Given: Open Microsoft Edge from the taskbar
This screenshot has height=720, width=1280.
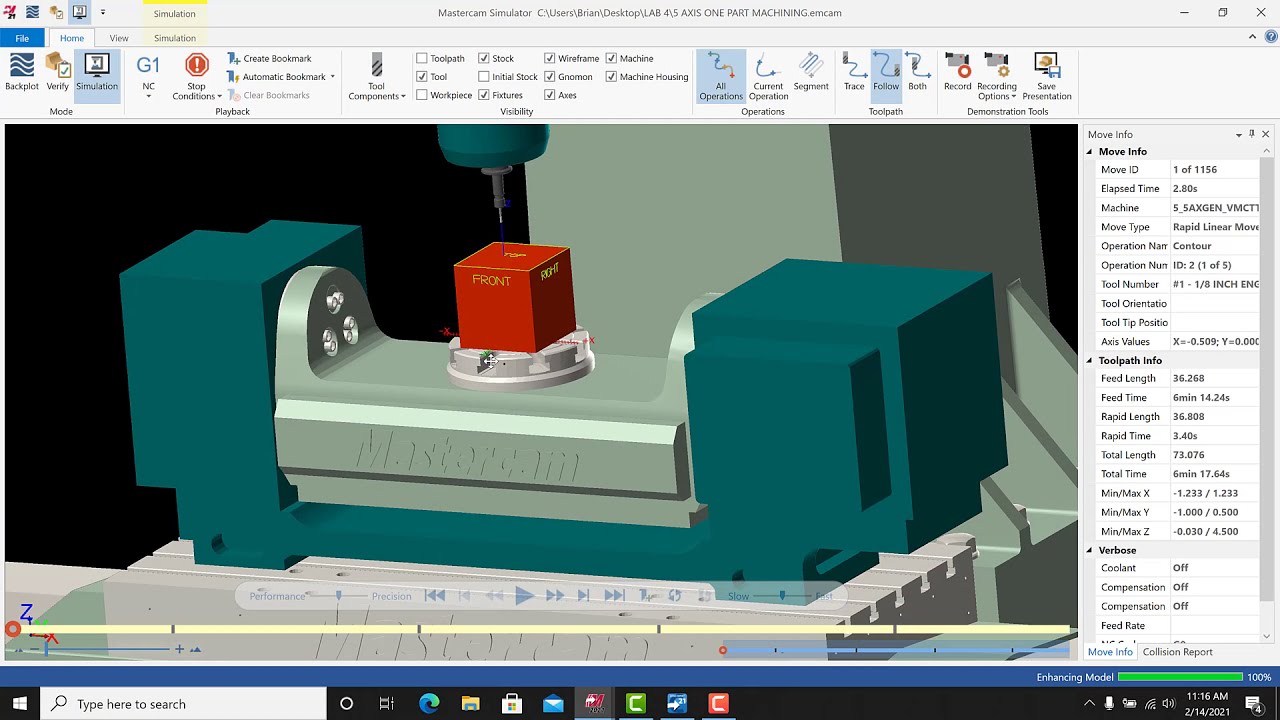Looking at the screenshot, I should pyautogui.click(x=429, y=704).
